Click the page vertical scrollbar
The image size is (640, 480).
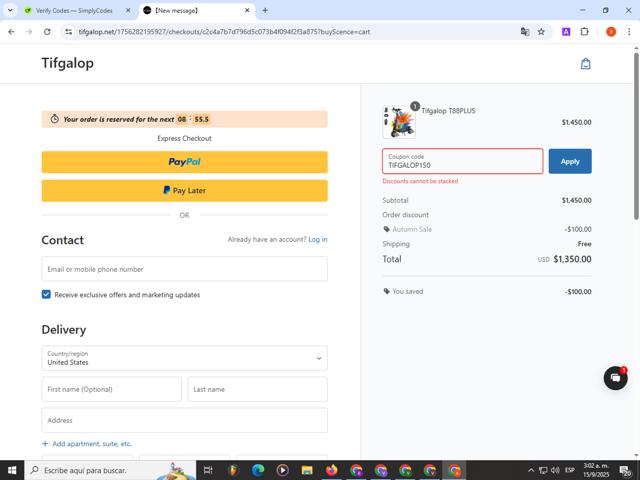[636, 135]
